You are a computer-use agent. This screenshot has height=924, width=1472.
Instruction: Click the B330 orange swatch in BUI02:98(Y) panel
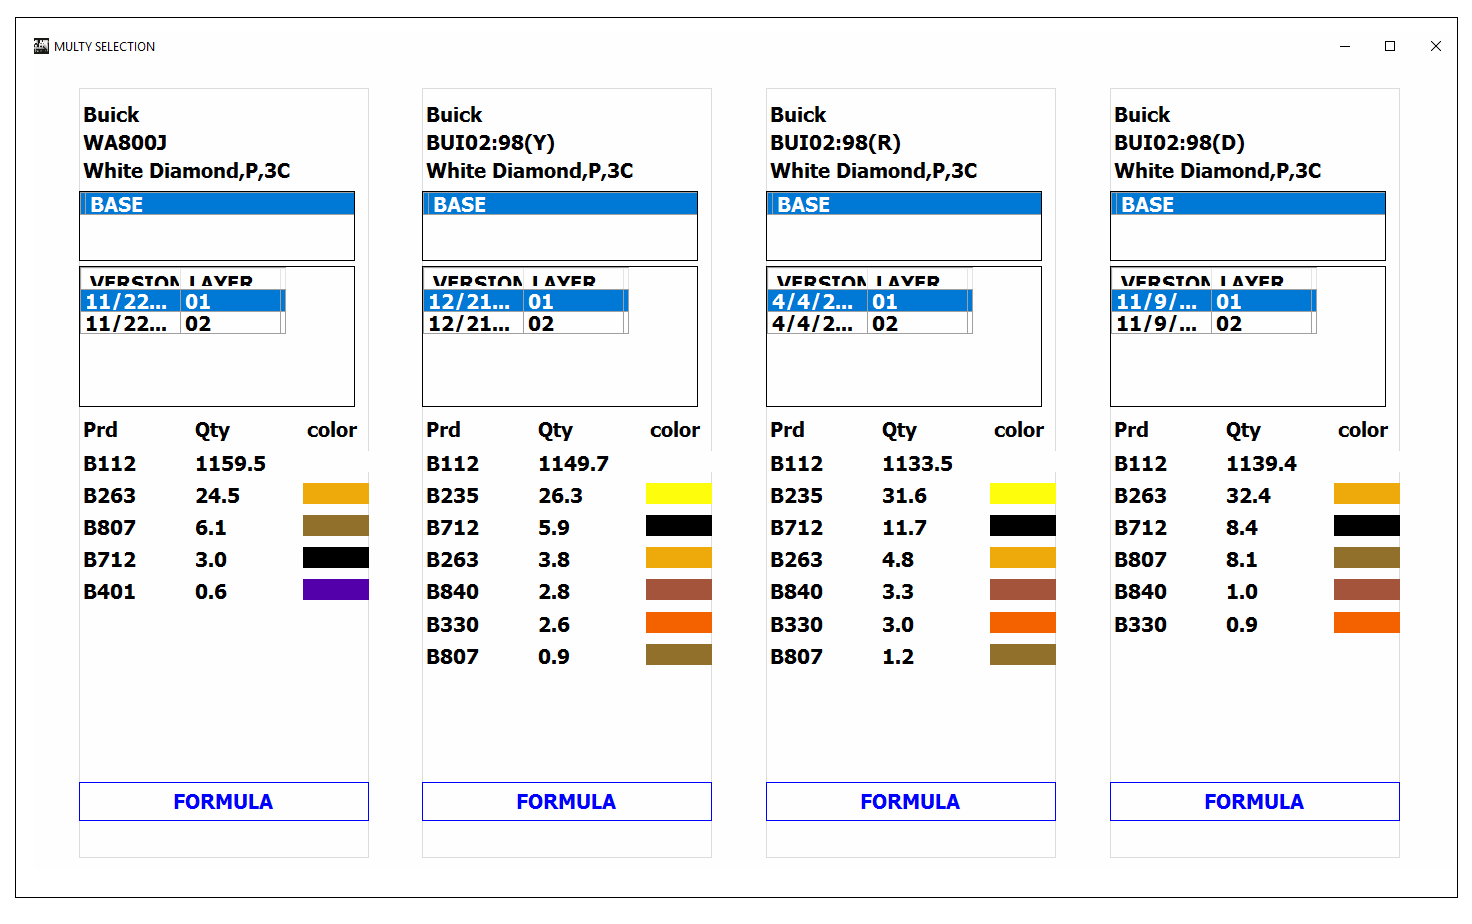679,622
